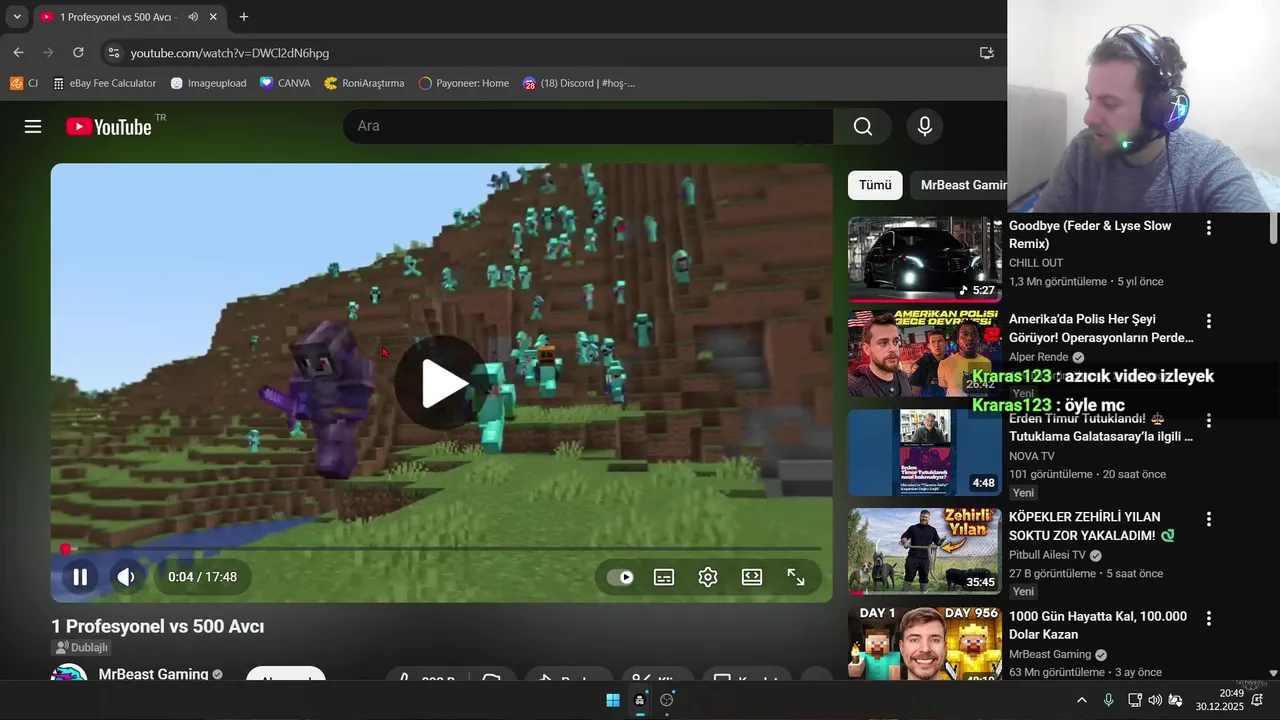Open the Erden Timur Tutuklandı thumbnail
The image size is (1280, 720).
click(x=925, y=452)
